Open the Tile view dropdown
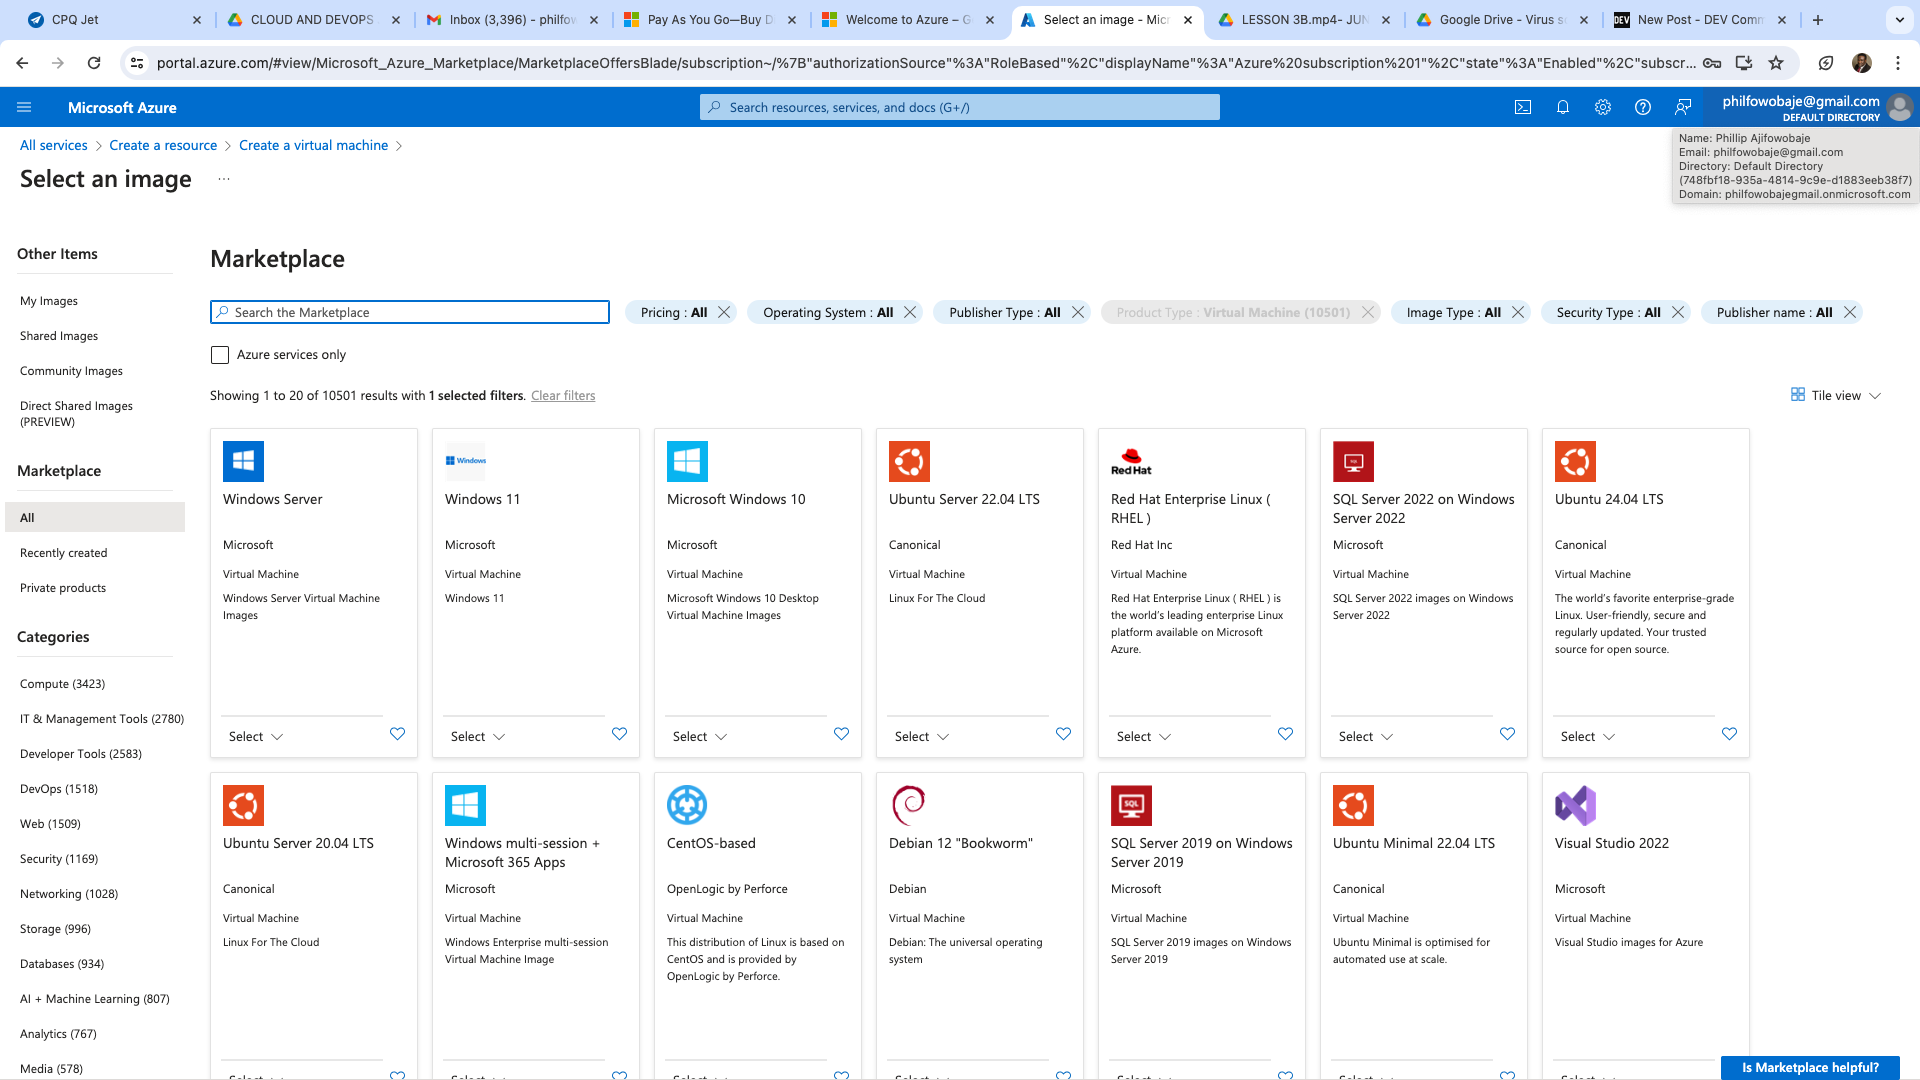This screenshot has height=1080, width=1920. point(1836,396)
